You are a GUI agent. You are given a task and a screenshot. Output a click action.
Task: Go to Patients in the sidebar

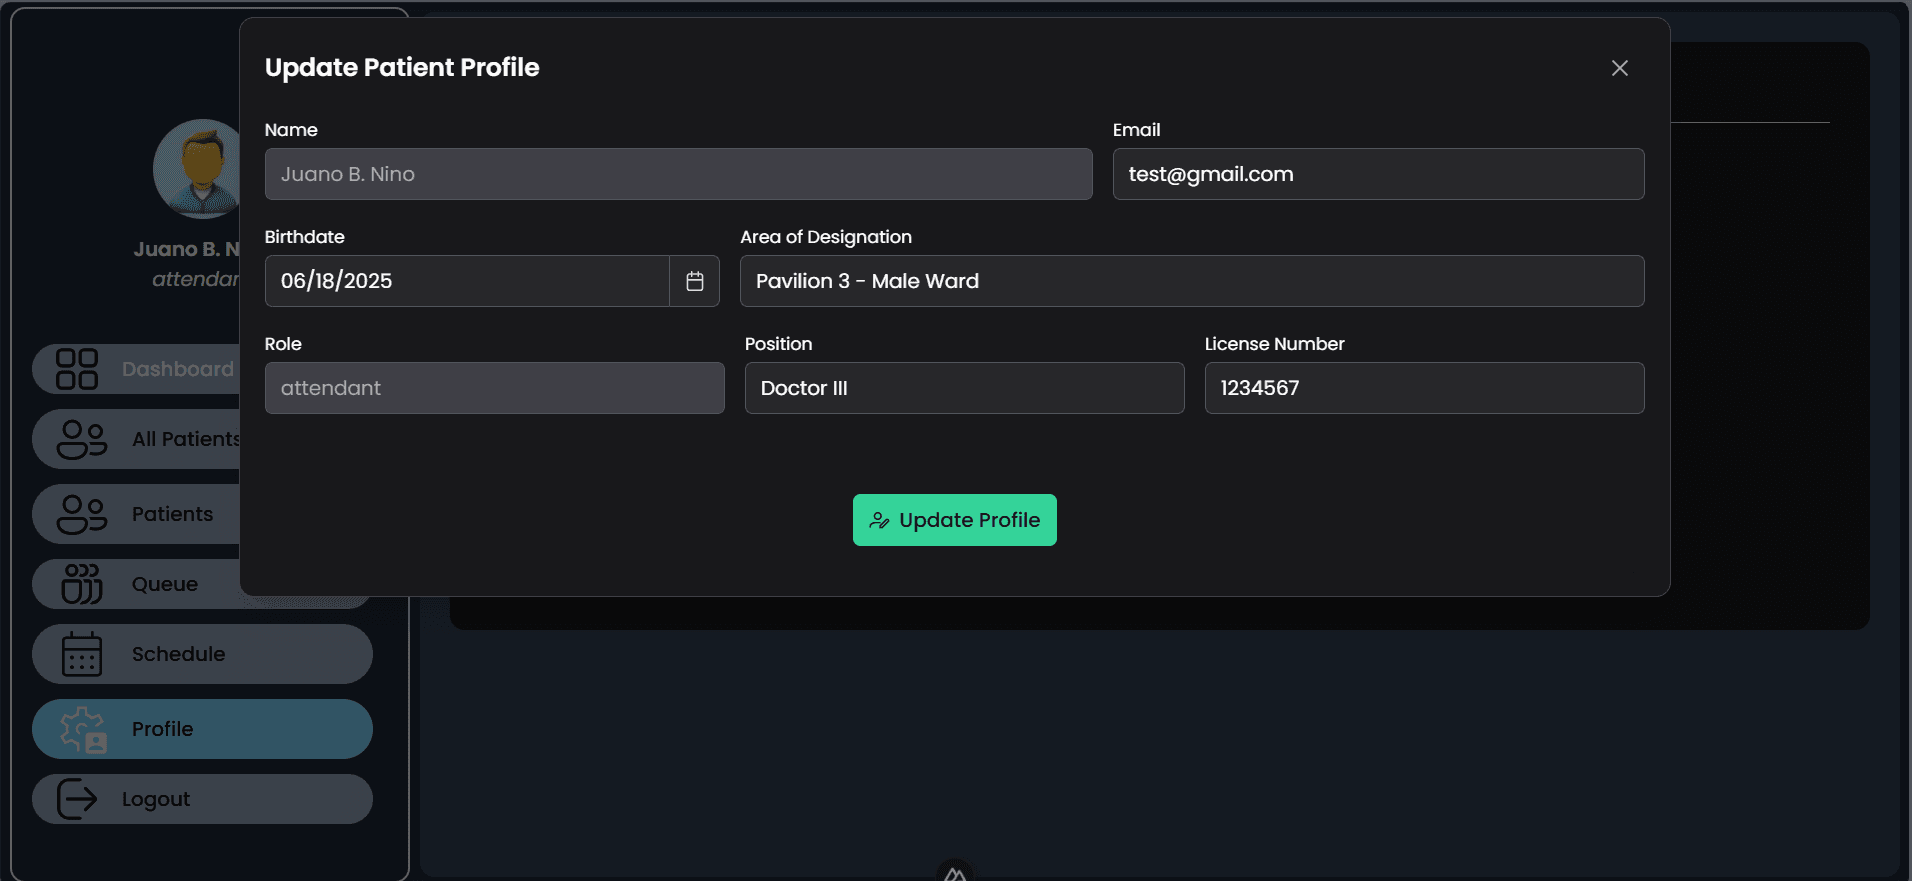(x=136, y=514)
